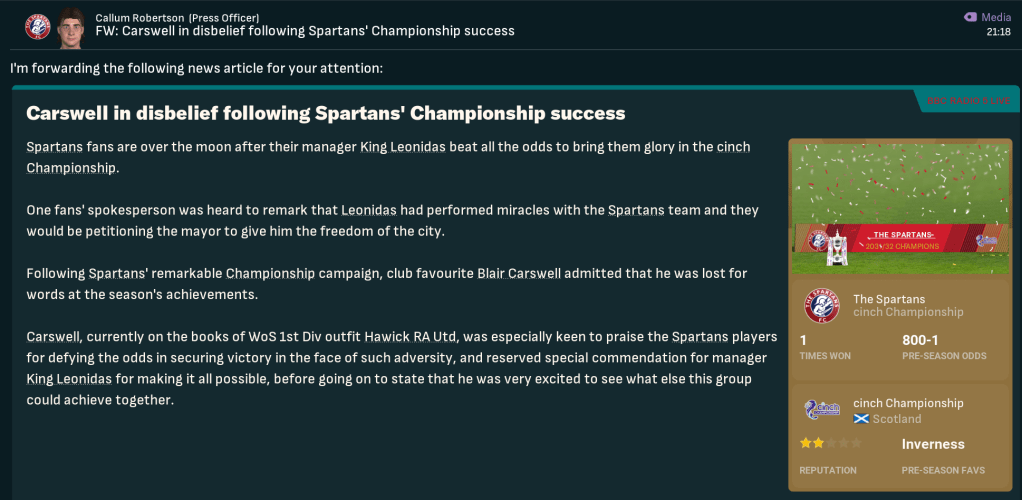Open the champions celebration banner image
This screenshot has height=500, width=1022.
point(900,207)
